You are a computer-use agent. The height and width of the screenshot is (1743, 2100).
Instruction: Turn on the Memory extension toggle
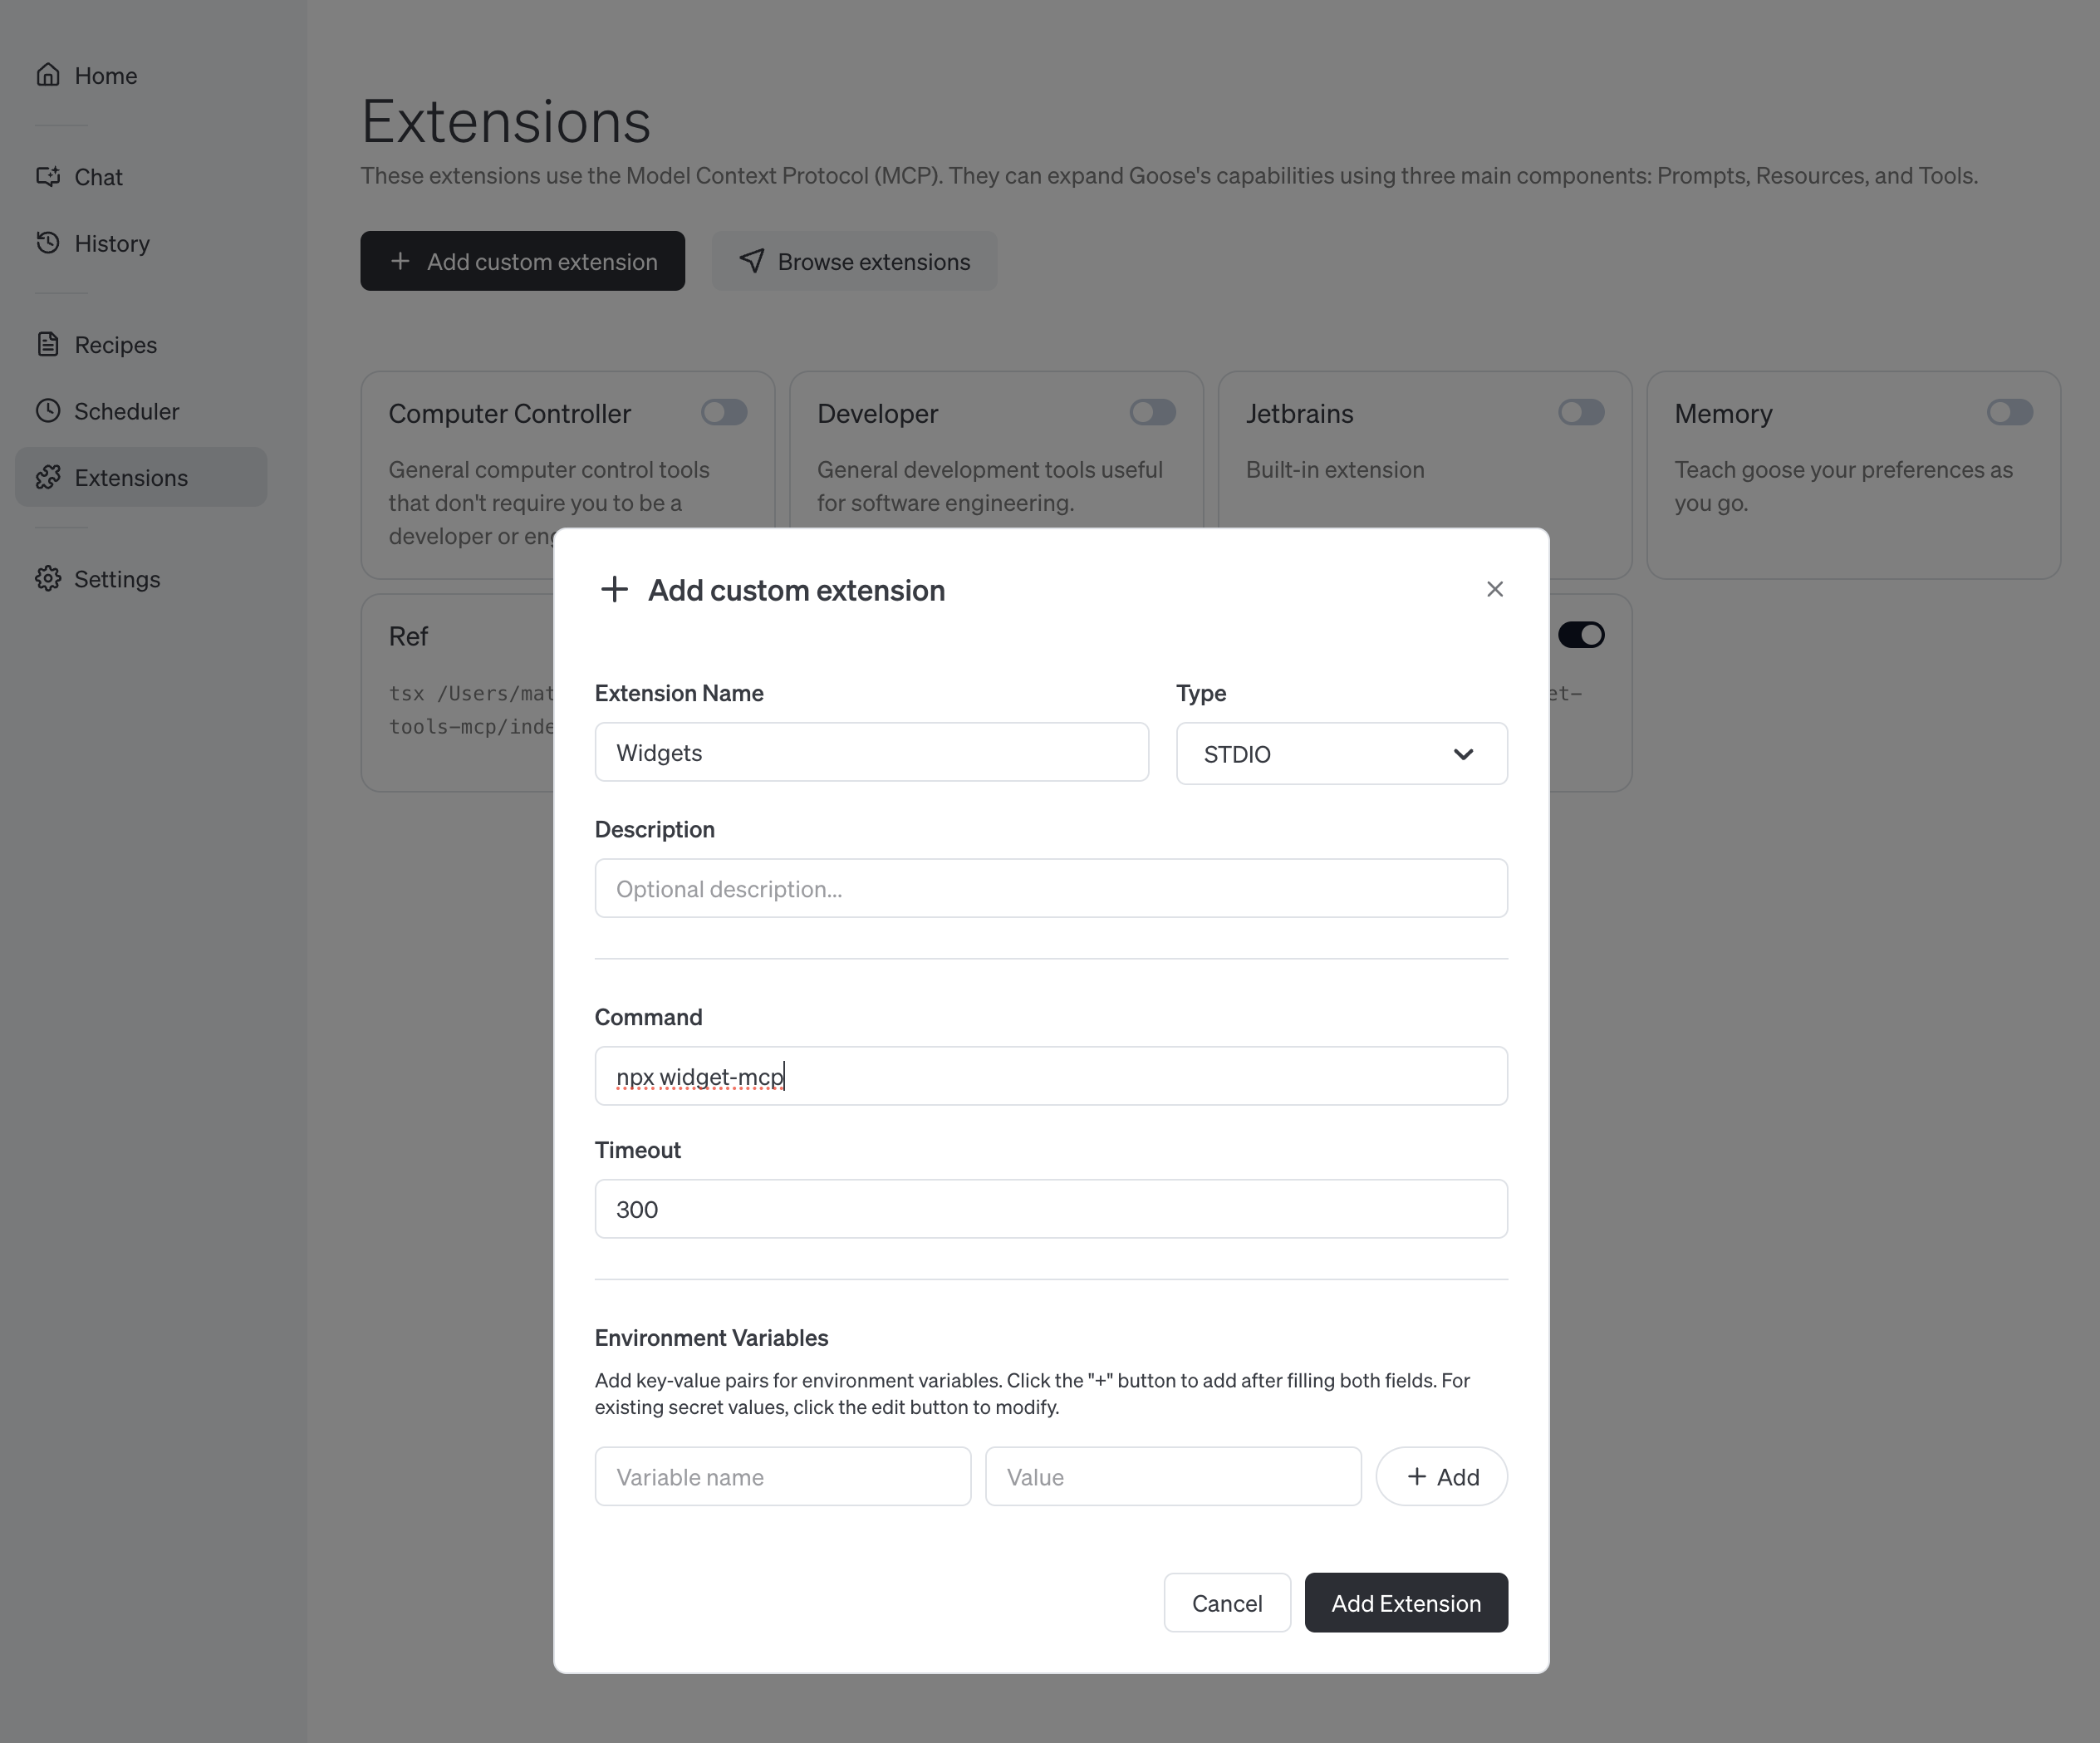pos(2010,412)
